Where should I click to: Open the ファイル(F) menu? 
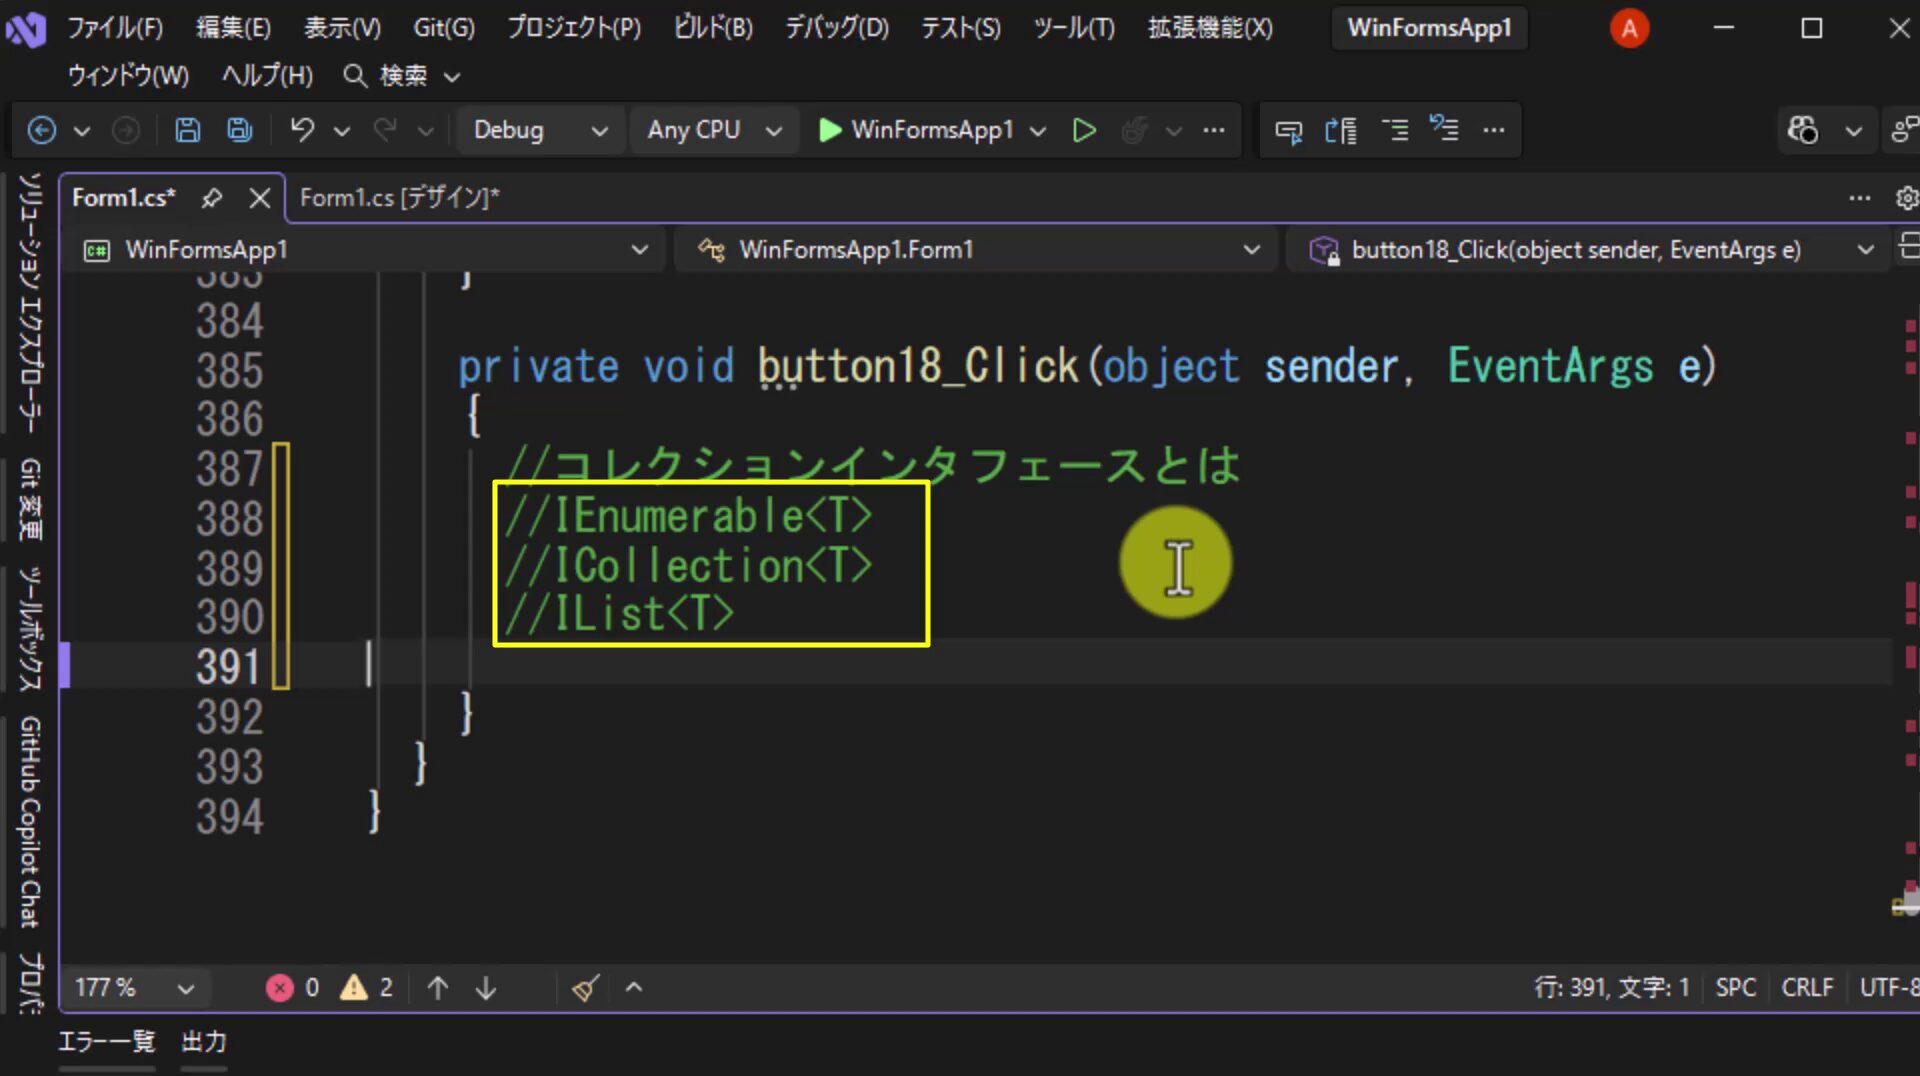[115, 28]
